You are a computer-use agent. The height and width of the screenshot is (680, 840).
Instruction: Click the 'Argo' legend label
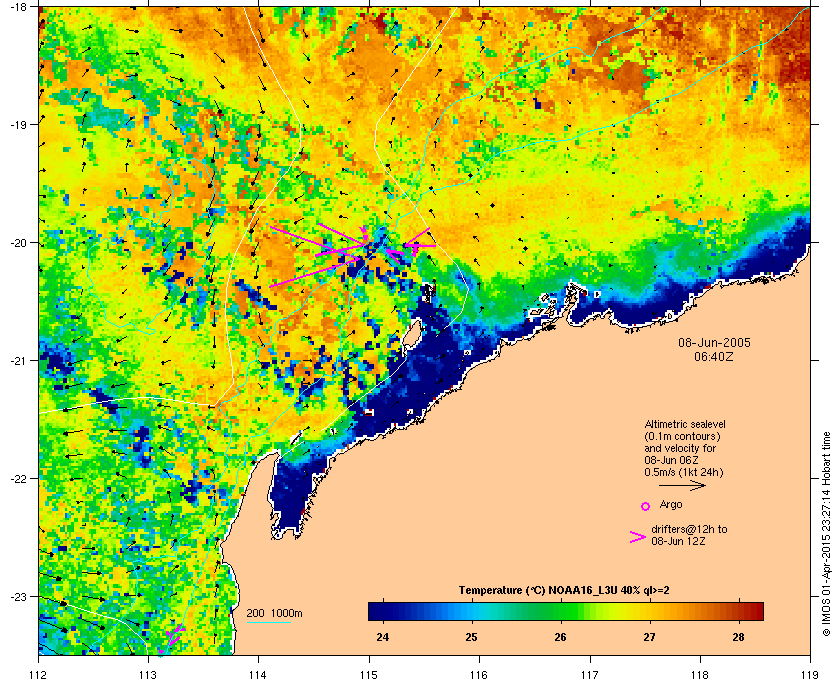pos(671,504)
